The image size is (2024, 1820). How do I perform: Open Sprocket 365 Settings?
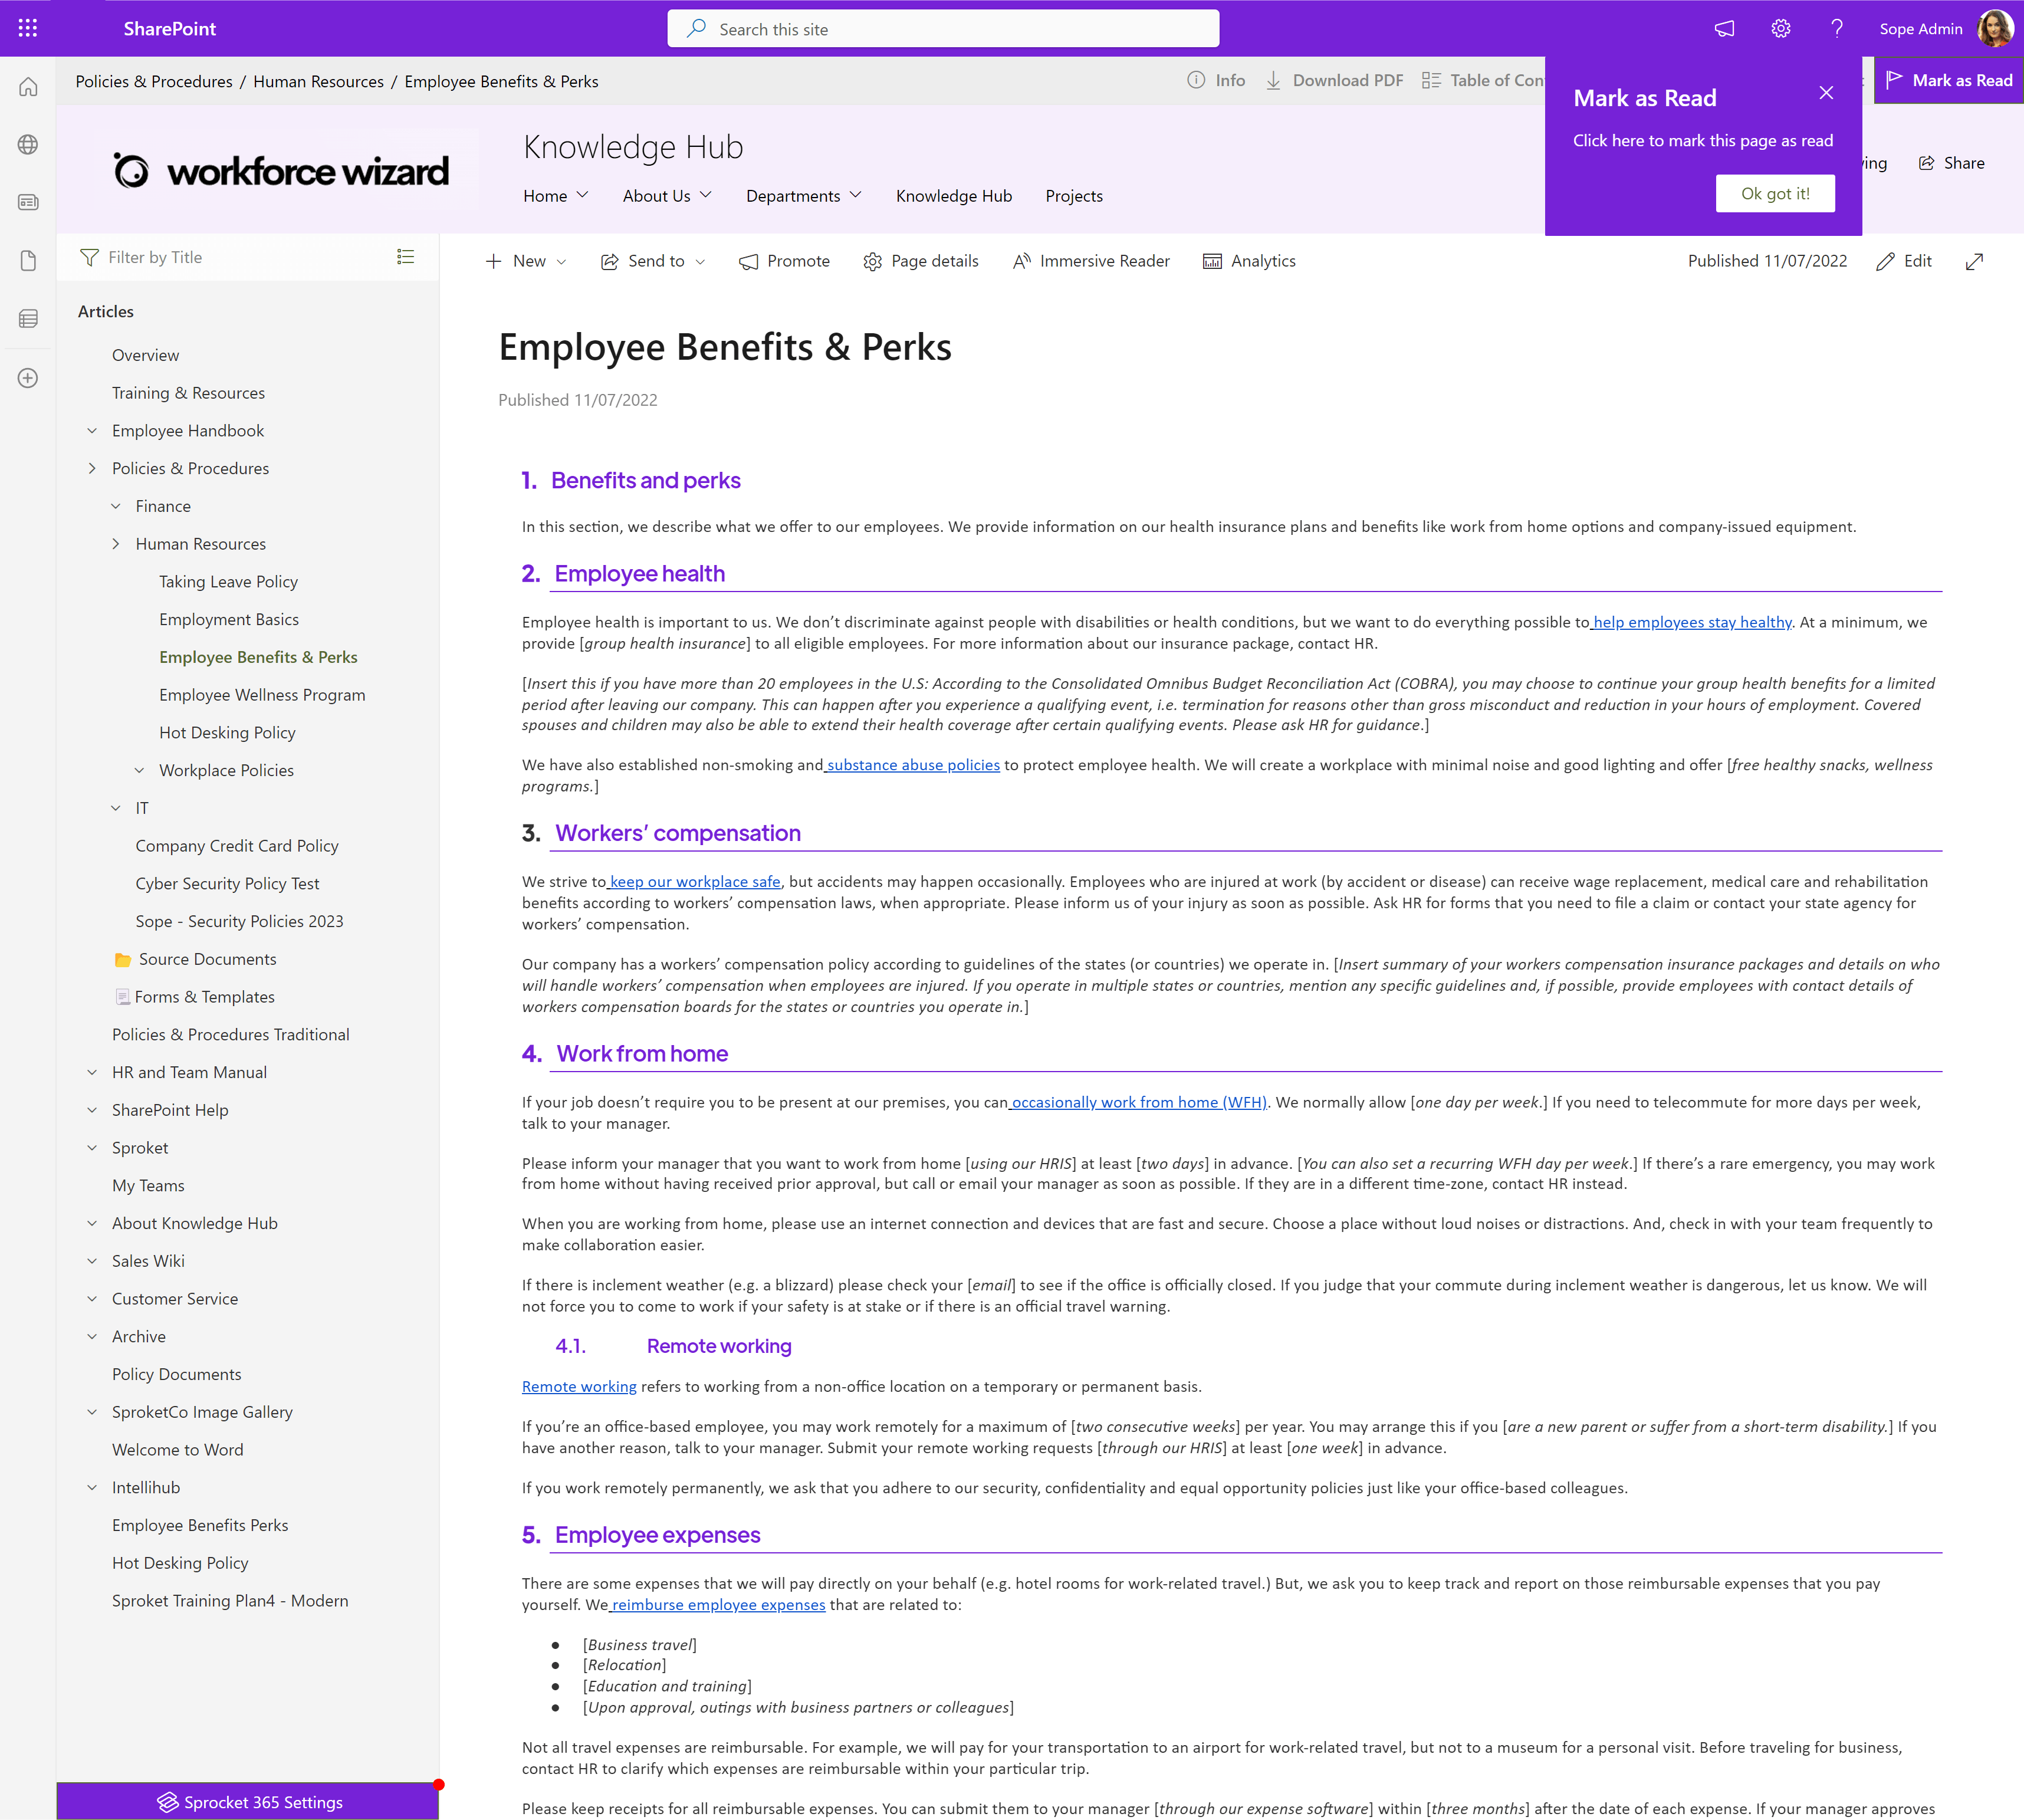click(x=248, y=1802)
